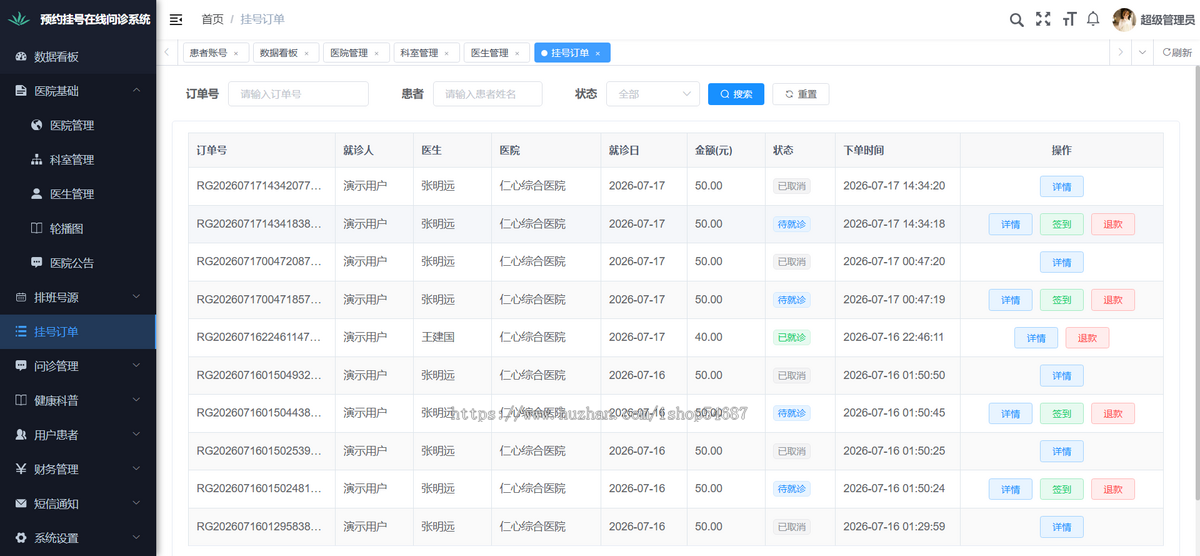This screenshot has height=556, width=1200.
Task: Go to 首页 breadcrumb link
Action: pos(212,19)
